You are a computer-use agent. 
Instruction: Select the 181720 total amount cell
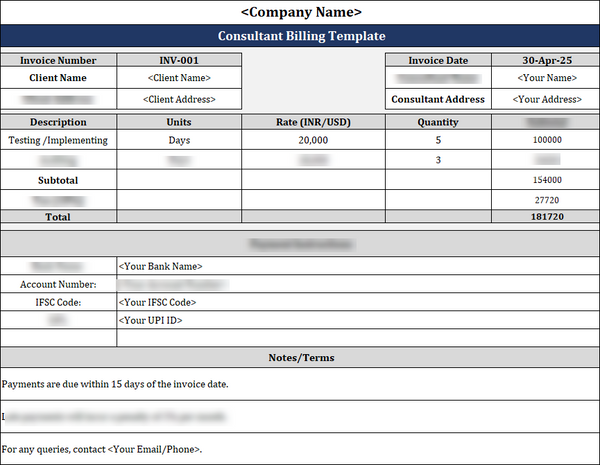pos(546,216)
